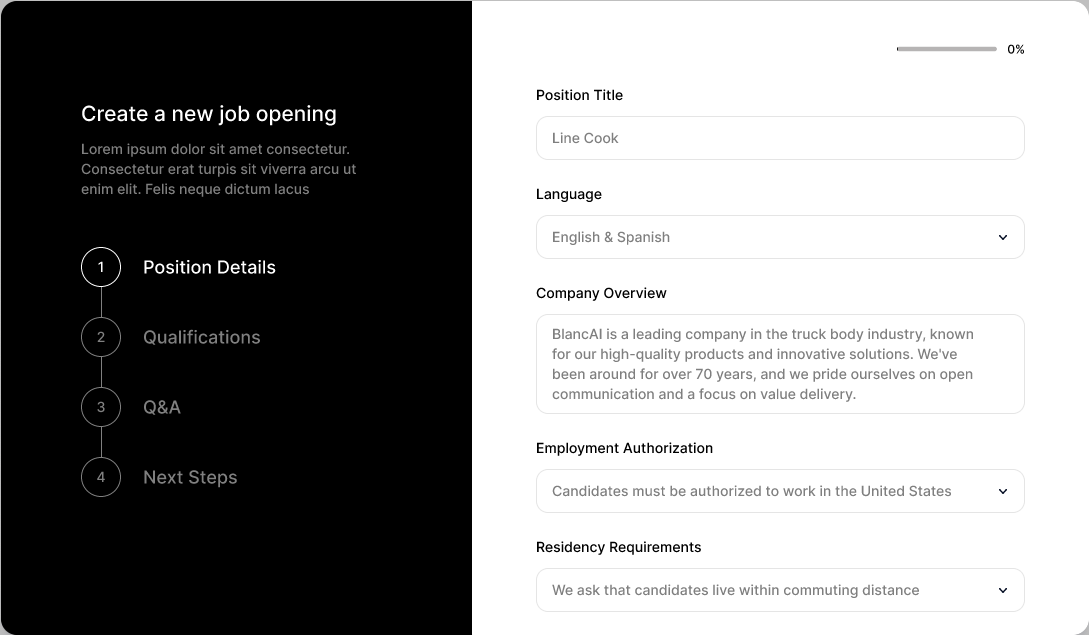Click the 0% progress label
The height and width of the screenshot is (635, 1089).
pos(1016,49)
